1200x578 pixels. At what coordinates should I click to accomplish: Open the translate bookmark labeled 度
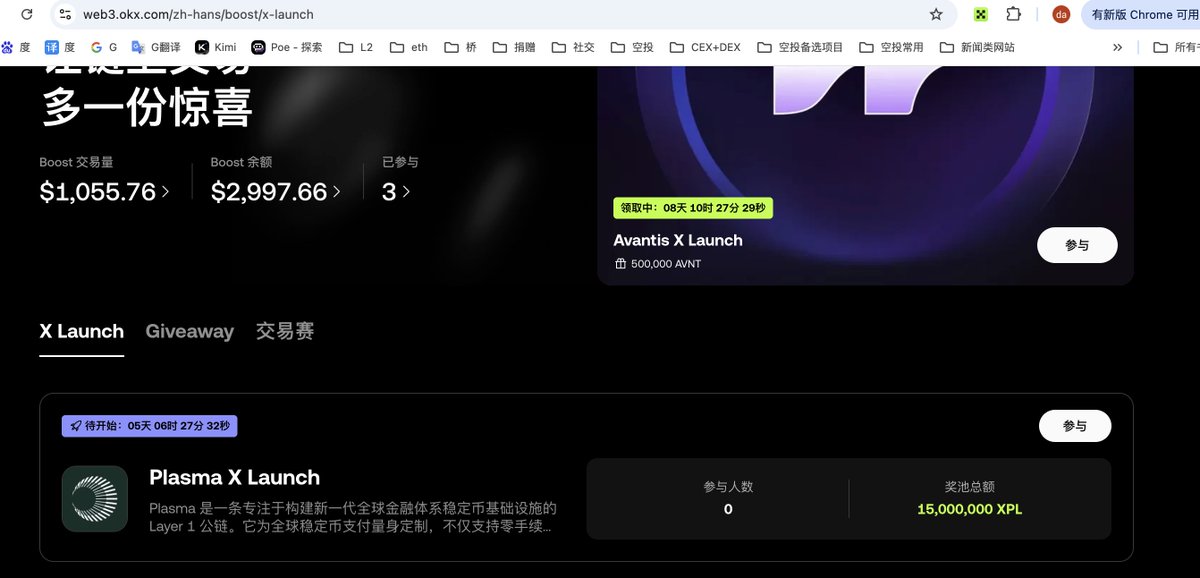pos(60,47)
